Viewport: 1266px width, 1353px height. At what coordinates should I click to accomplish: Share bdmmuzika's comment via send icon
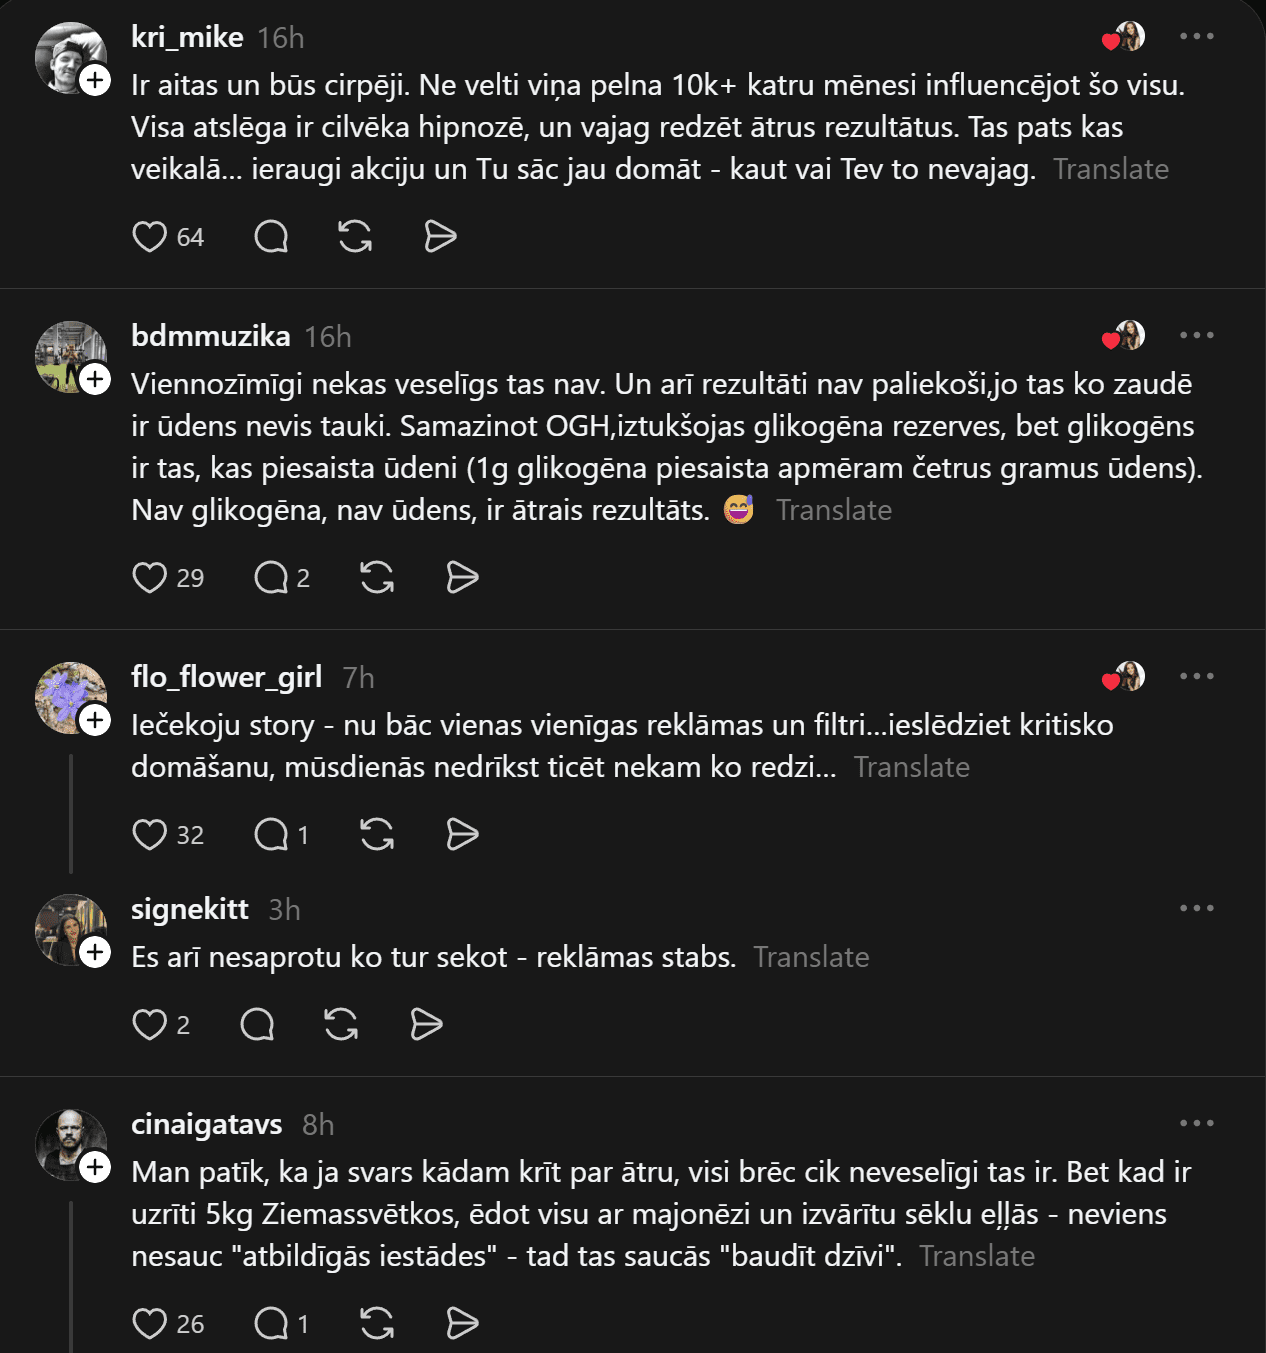point(462,578)
